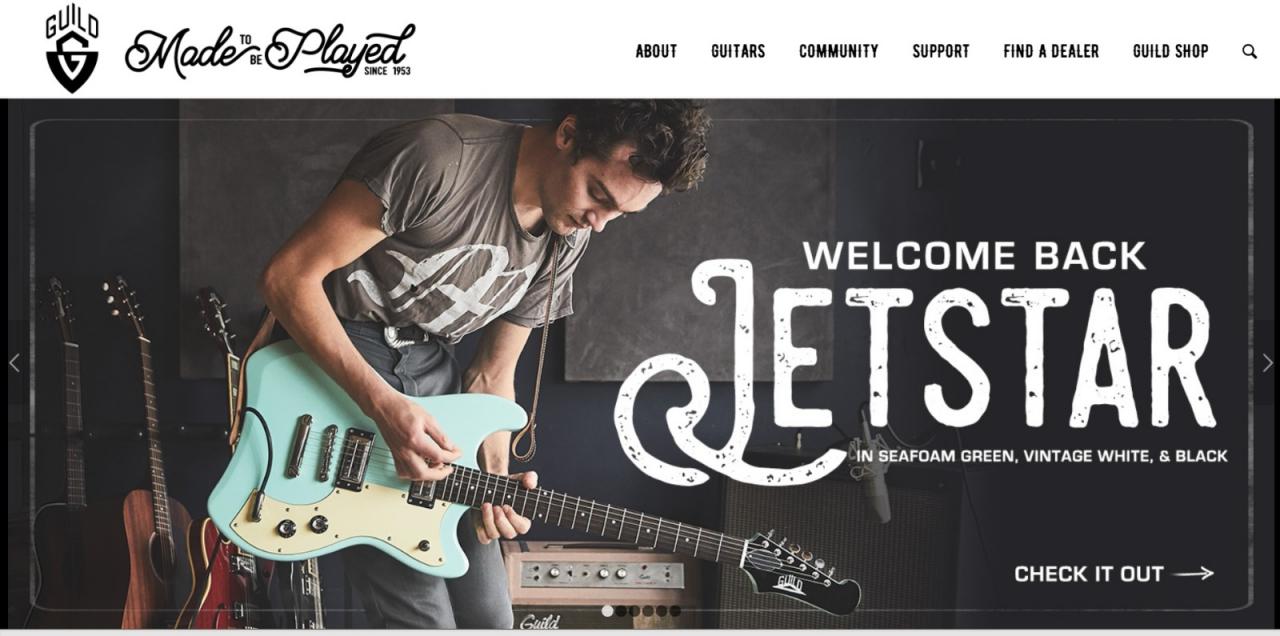This screenshot has width=1280, height=636.
Task: Jump to the last carousel dot
Action: point(675,611)
